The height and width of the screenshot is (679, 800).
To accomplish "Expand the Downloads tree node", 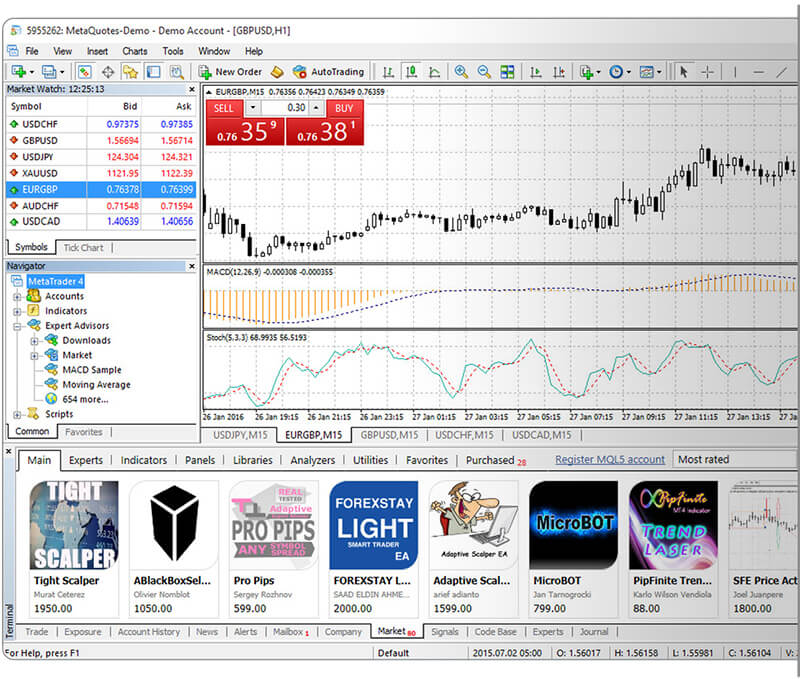I will pos(34,341).
